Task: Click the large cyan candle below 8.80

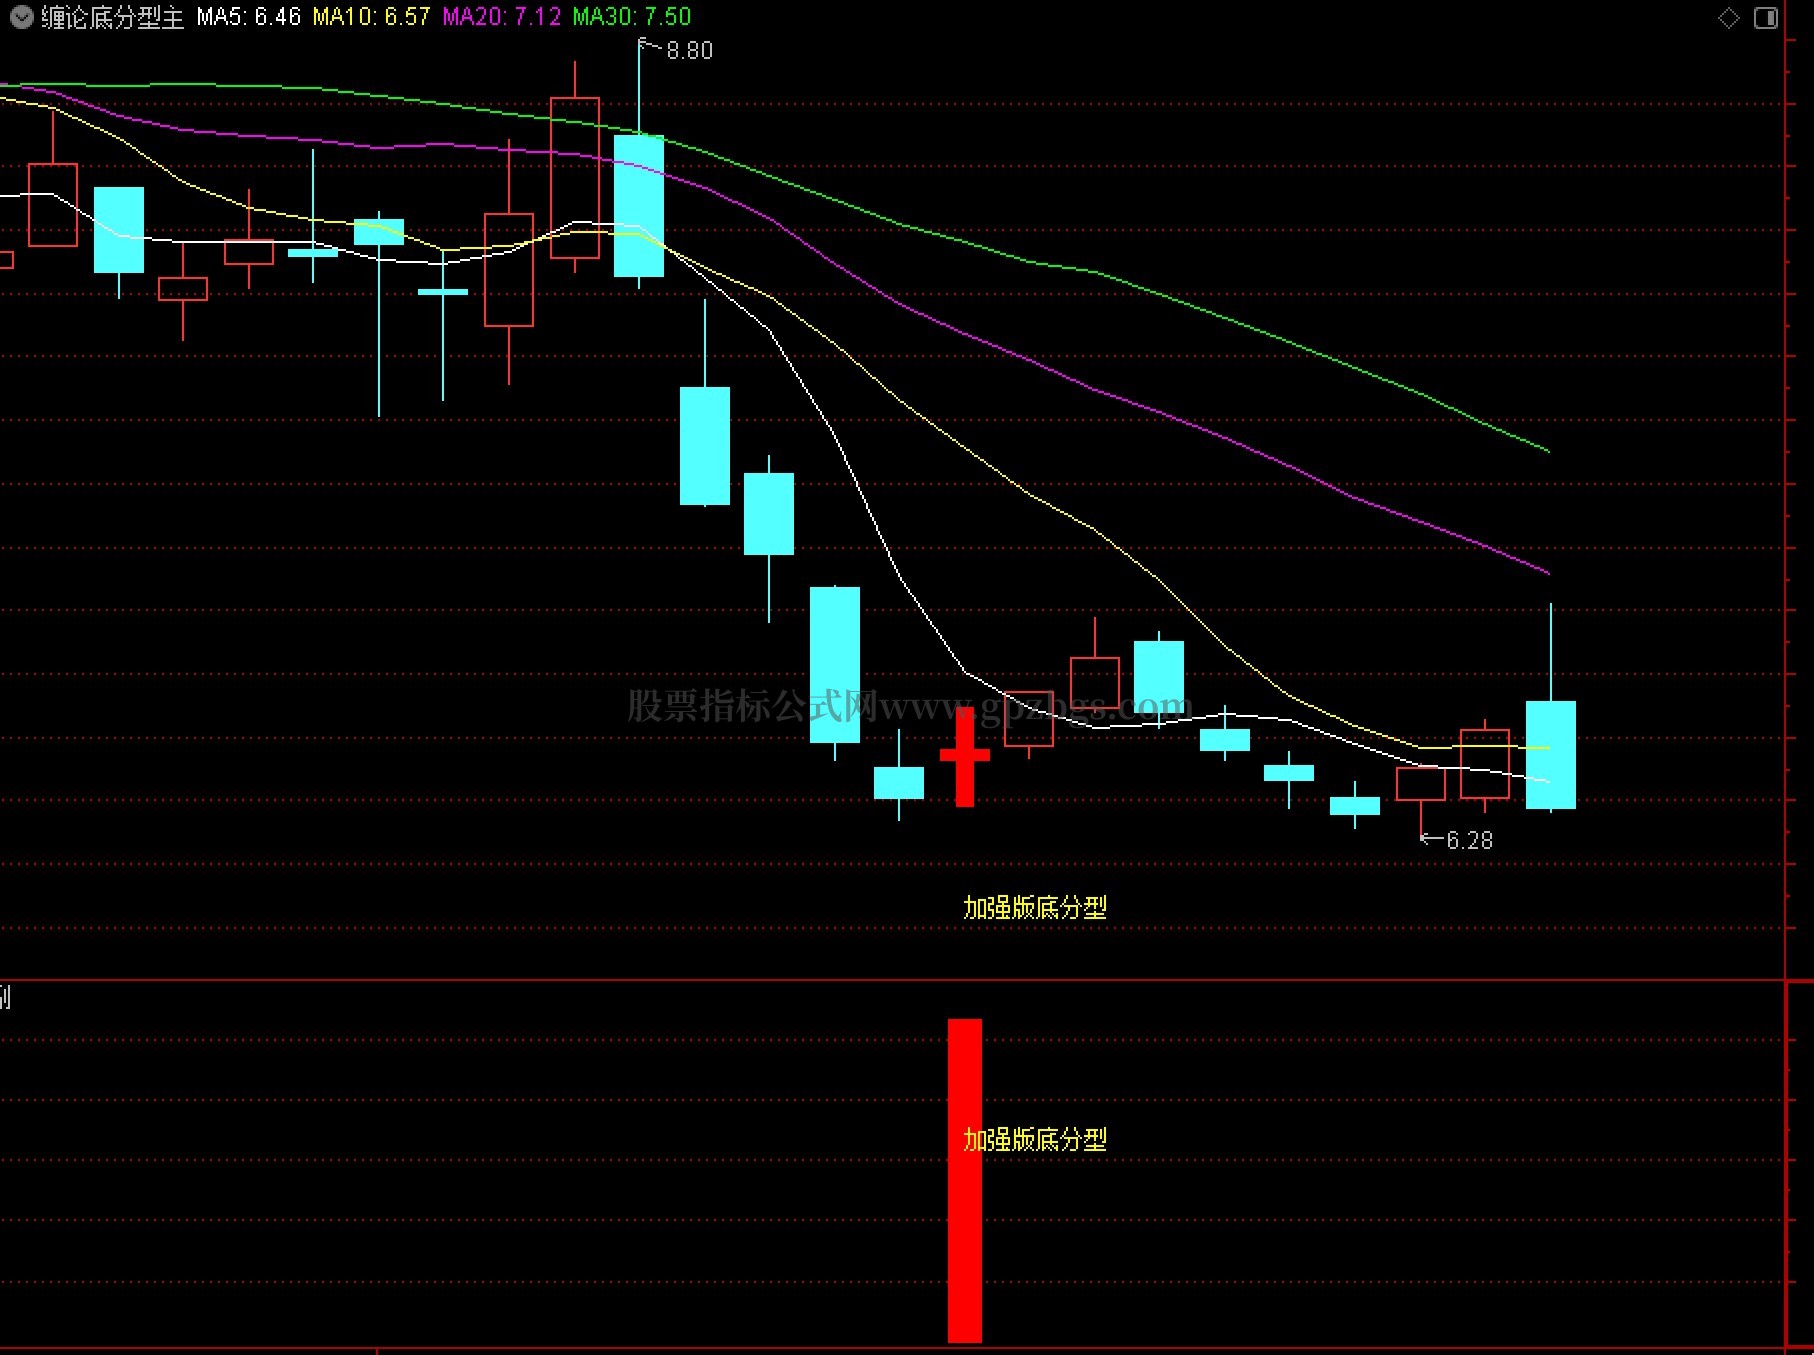Action: pos(639,206)
